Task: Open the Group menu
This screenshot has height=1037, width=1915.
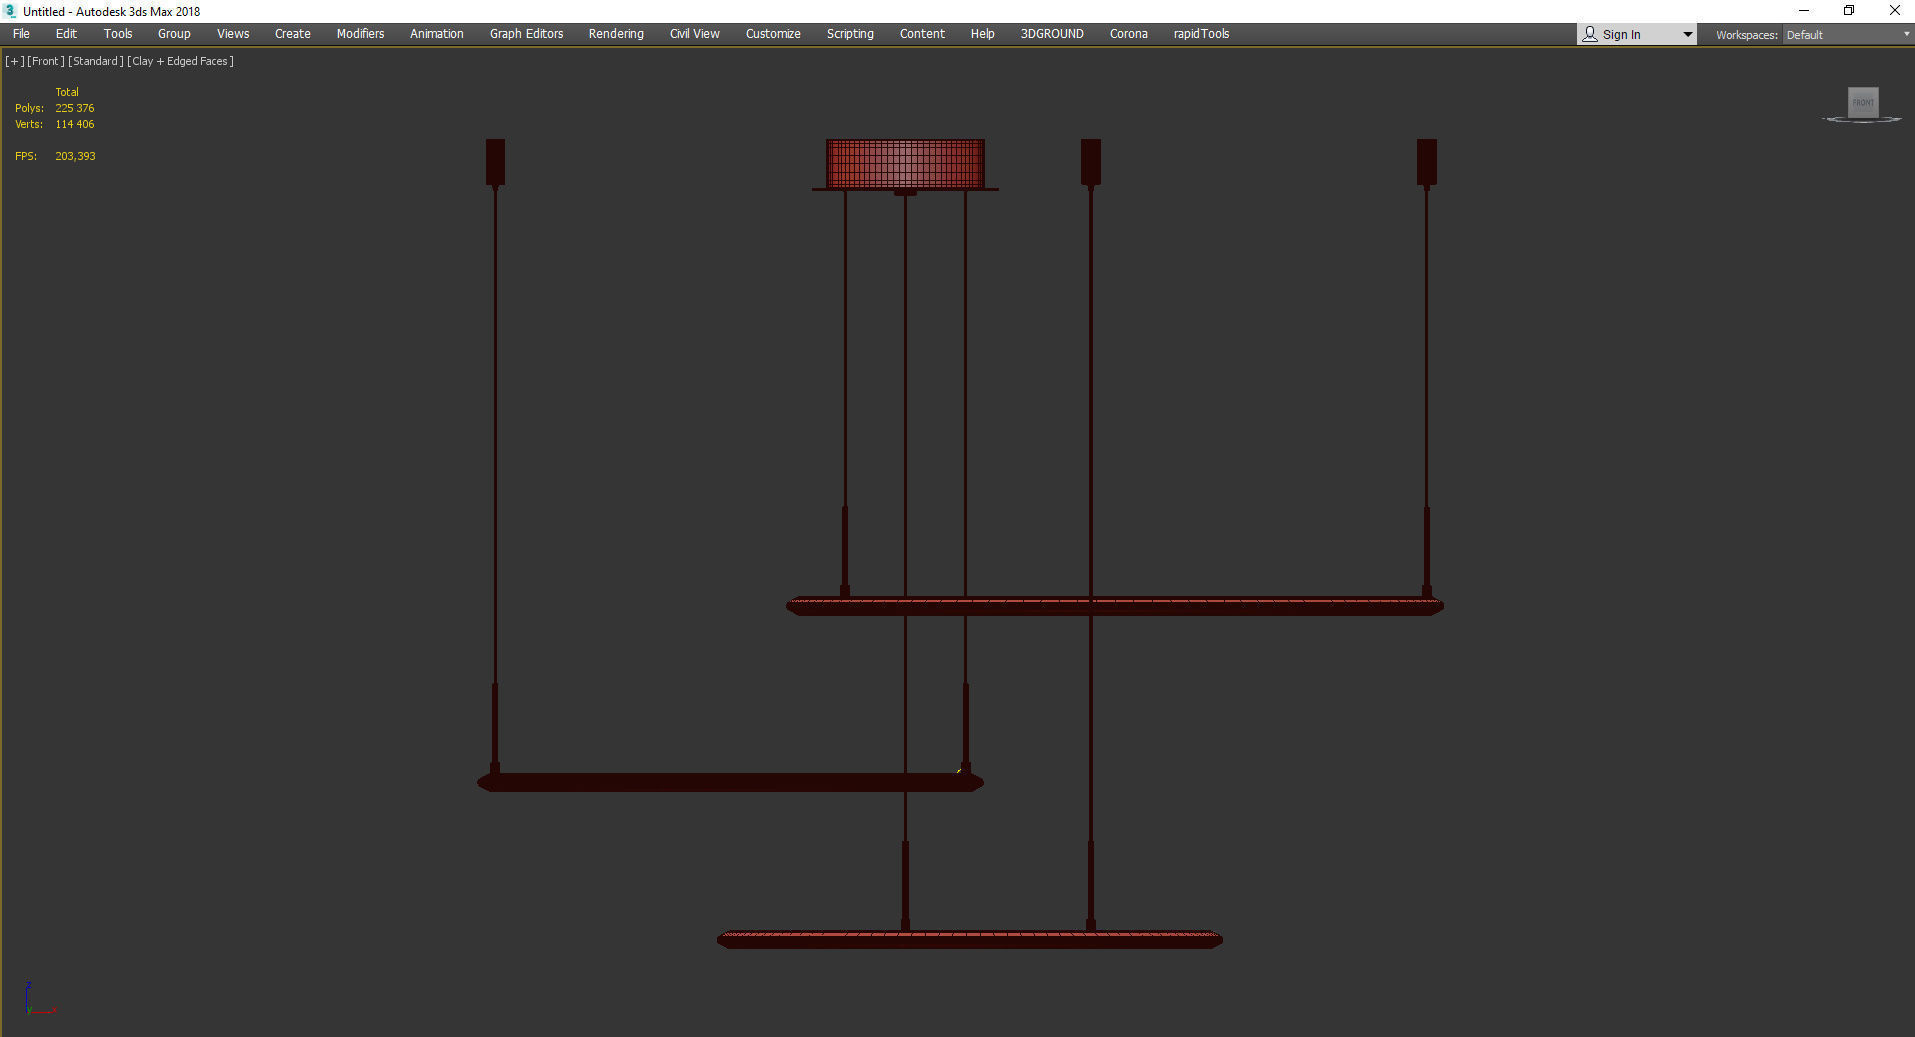Action: (x=174, y=34)
